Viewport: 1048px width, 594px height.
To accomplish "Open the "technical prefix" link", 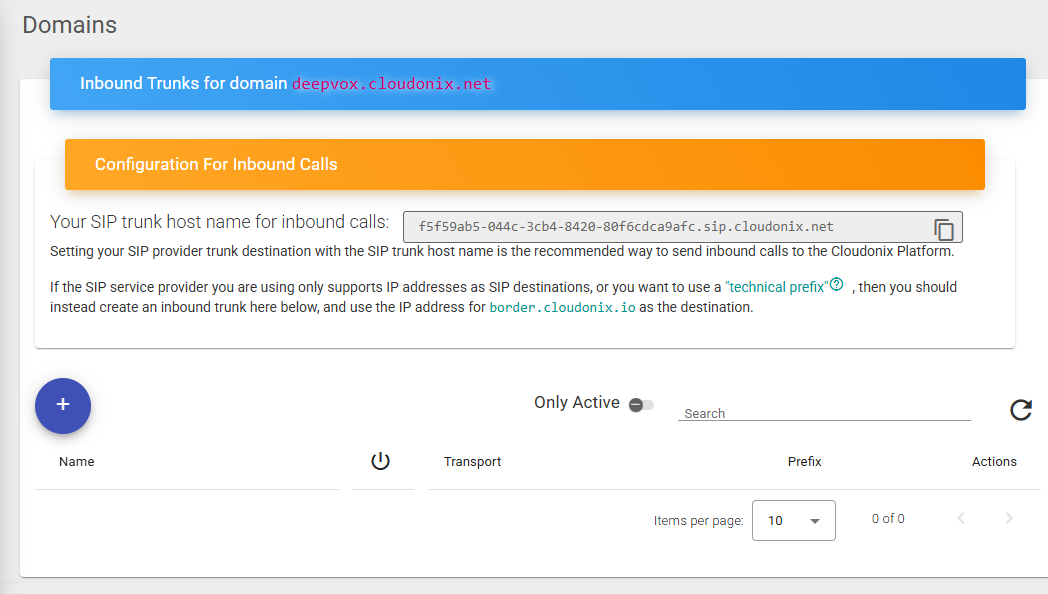I will click(x=776, y=287).
